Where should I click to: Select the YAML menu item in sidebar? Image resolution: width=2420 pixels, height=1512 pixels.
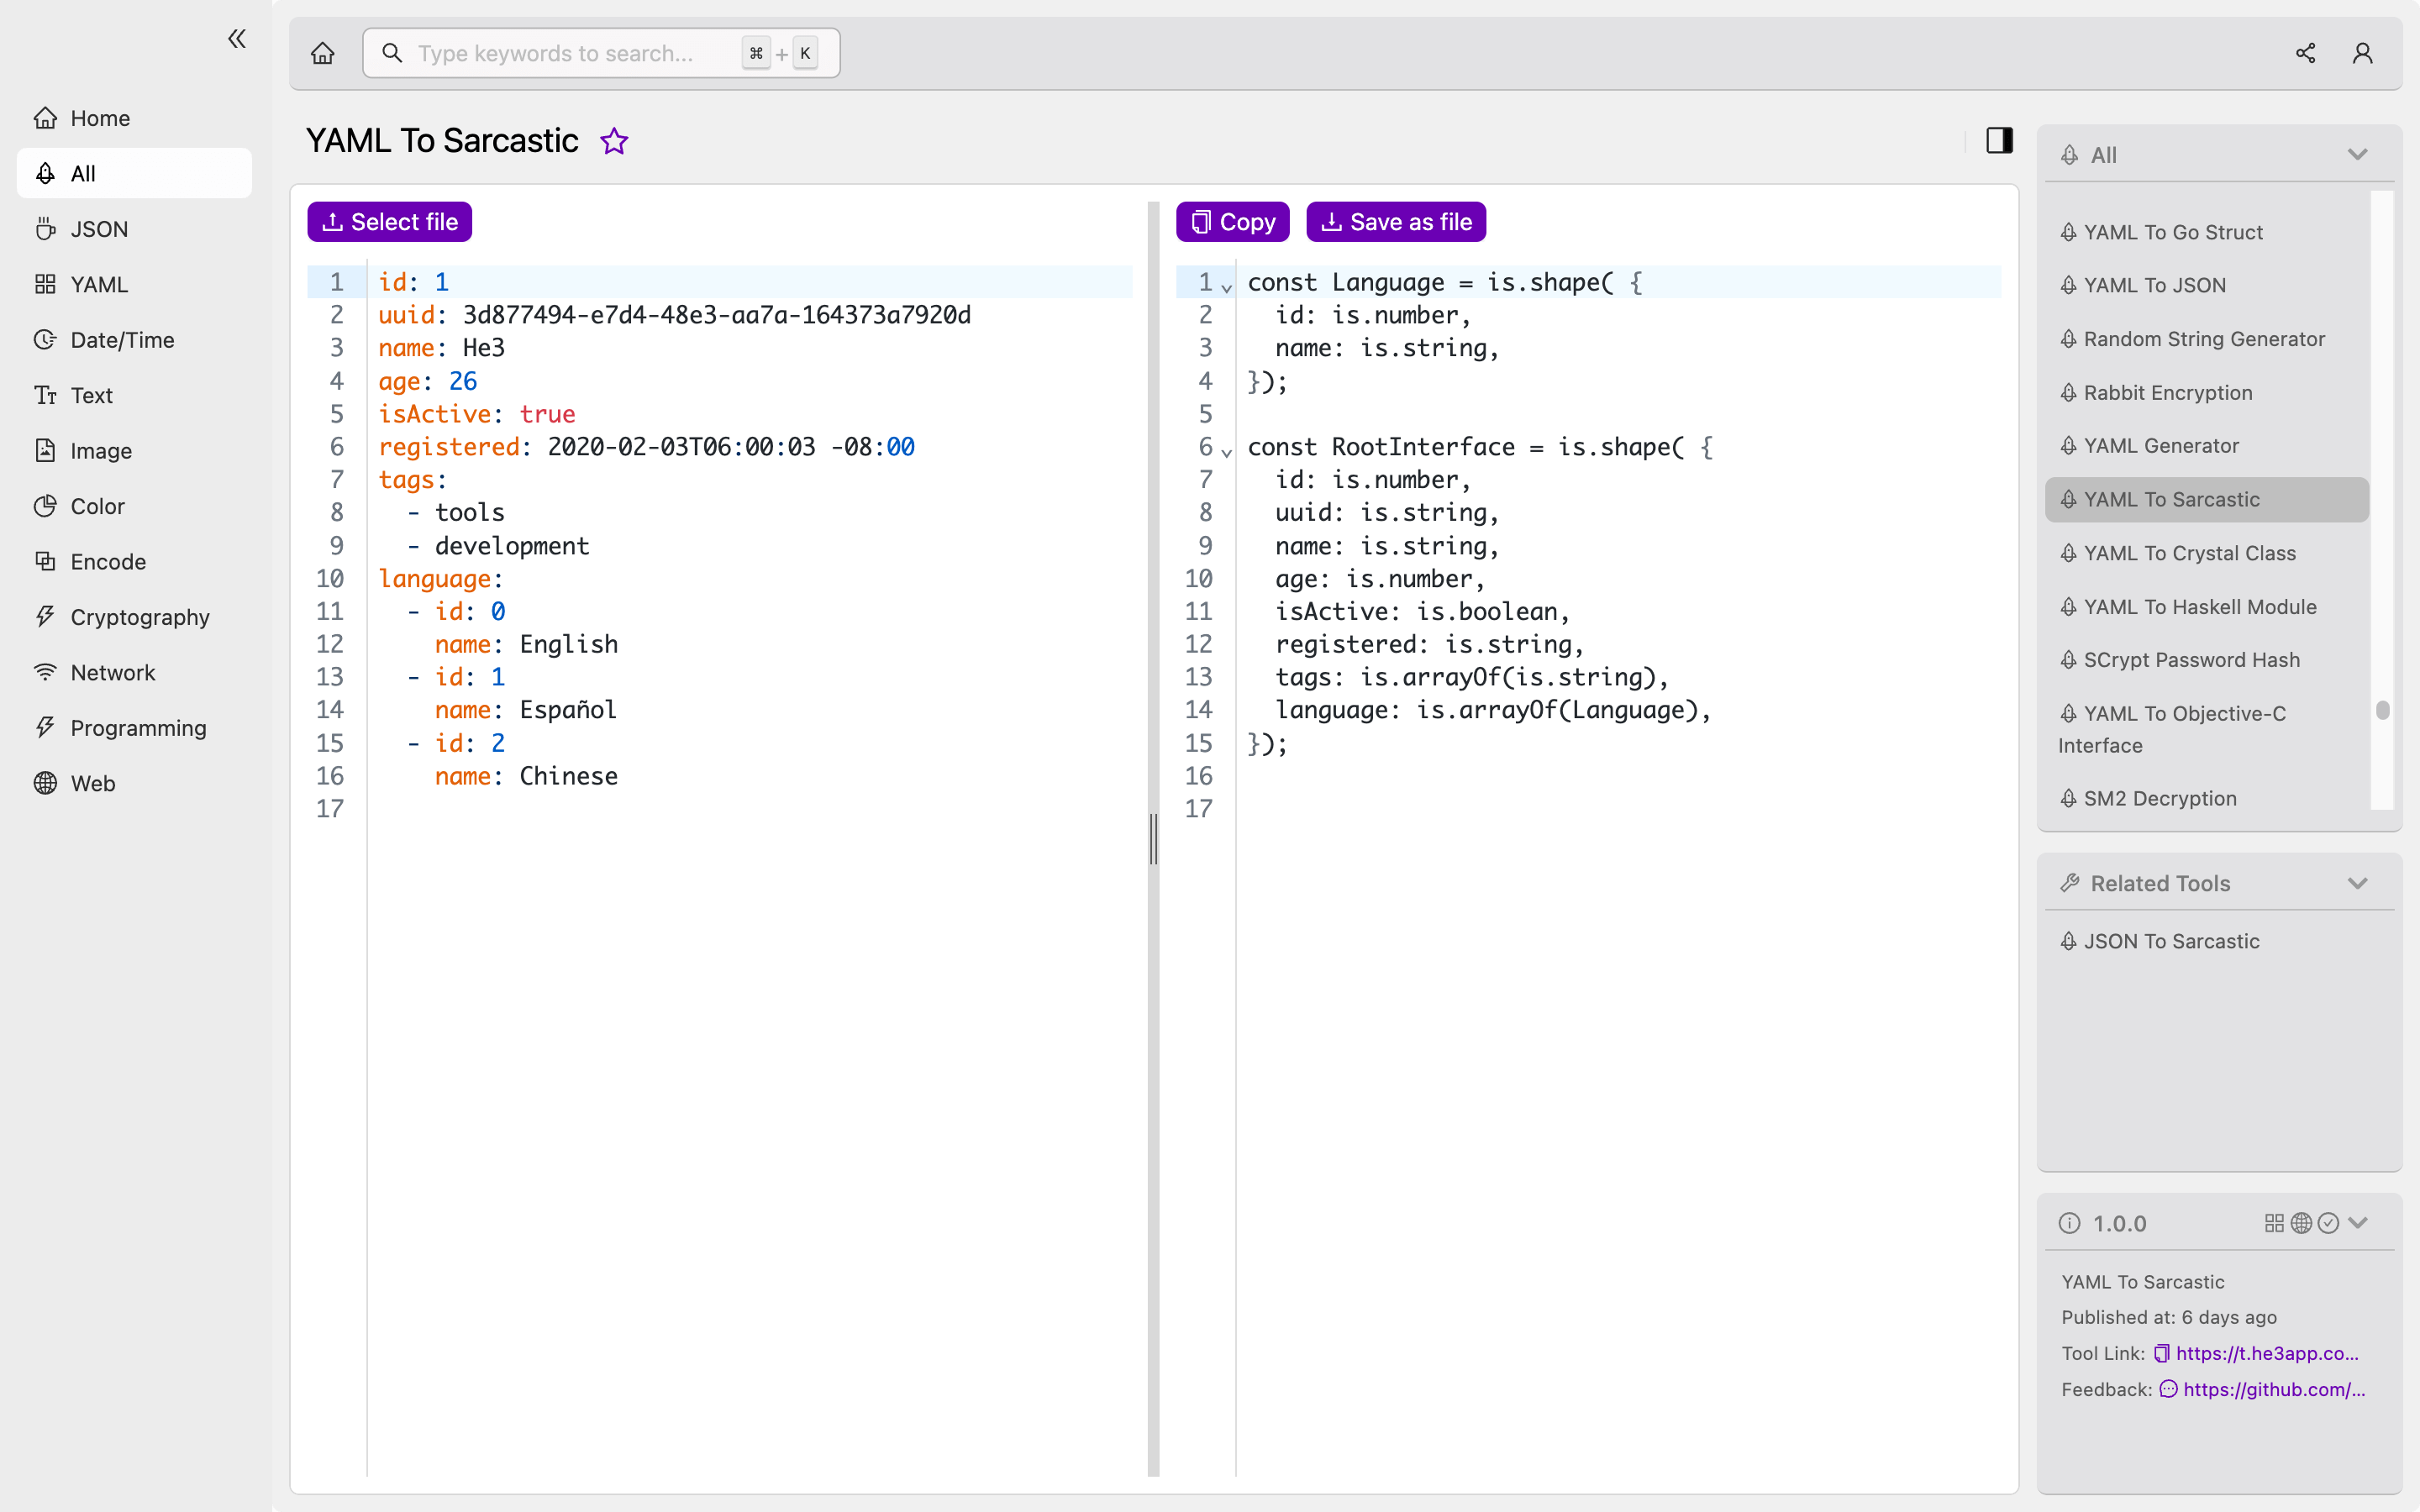coord(97,284)
